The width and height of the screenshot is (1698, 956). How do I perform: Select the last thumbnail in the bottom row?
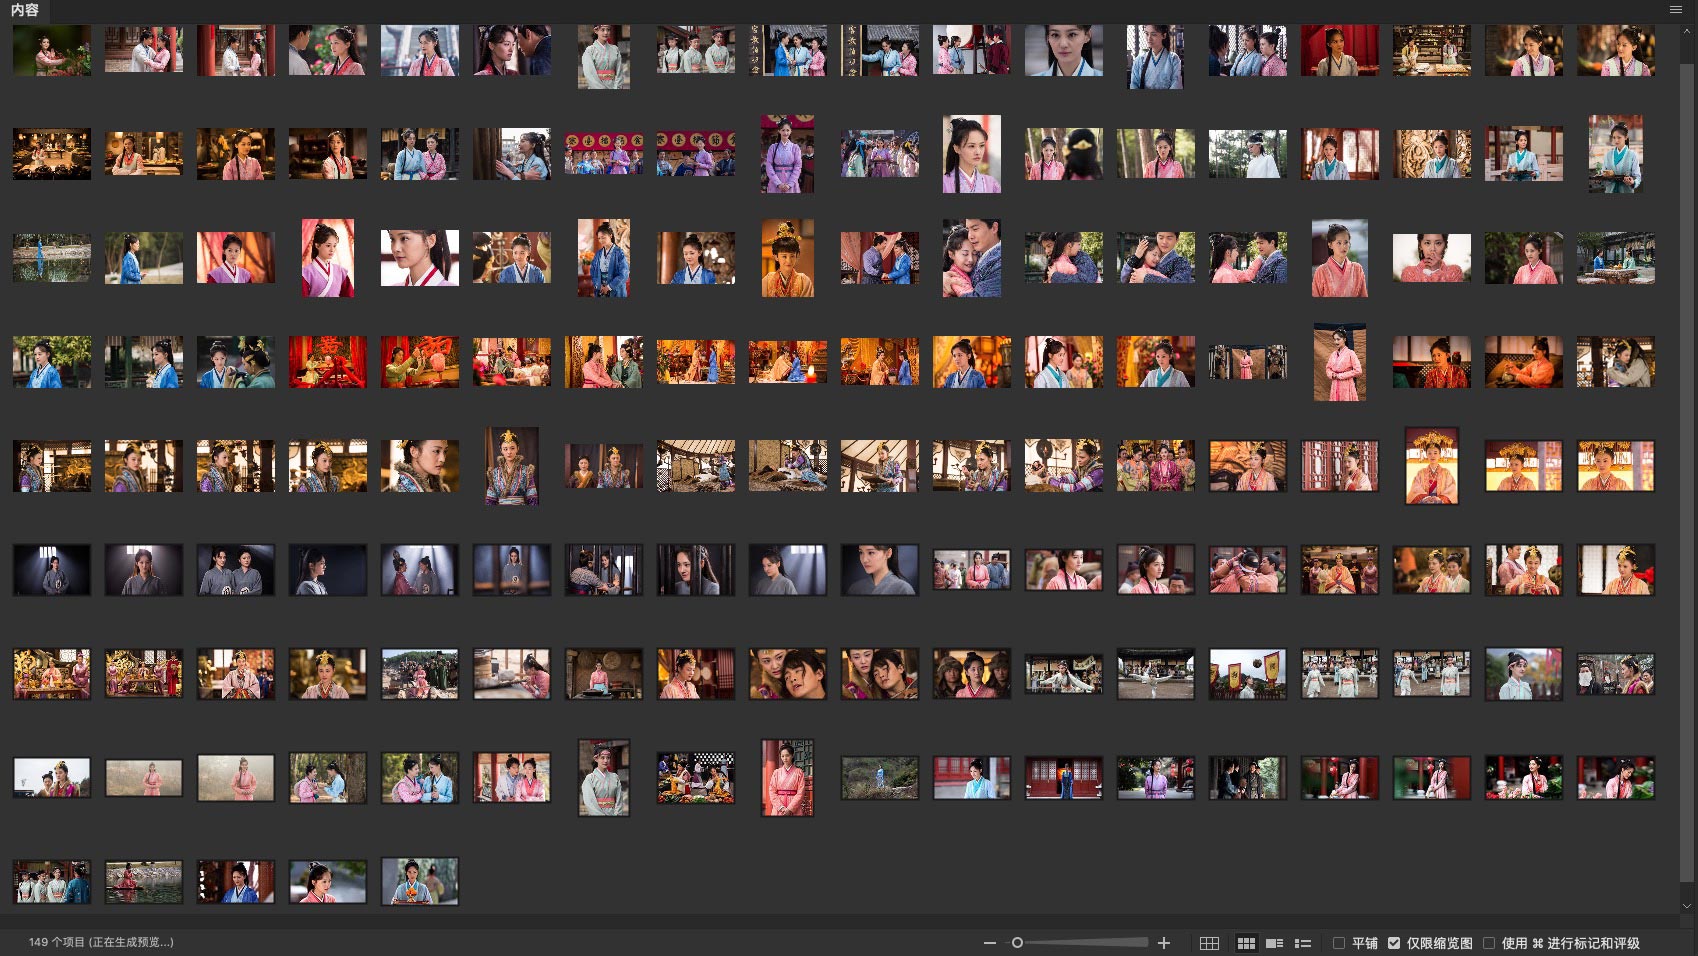click(x=420, y=881)
